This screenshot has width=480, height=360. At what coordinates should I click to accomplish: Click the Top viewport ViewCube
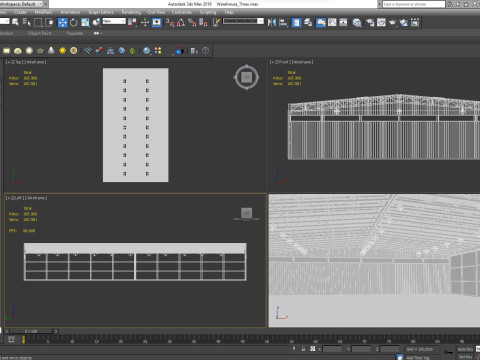click(247, 77)
